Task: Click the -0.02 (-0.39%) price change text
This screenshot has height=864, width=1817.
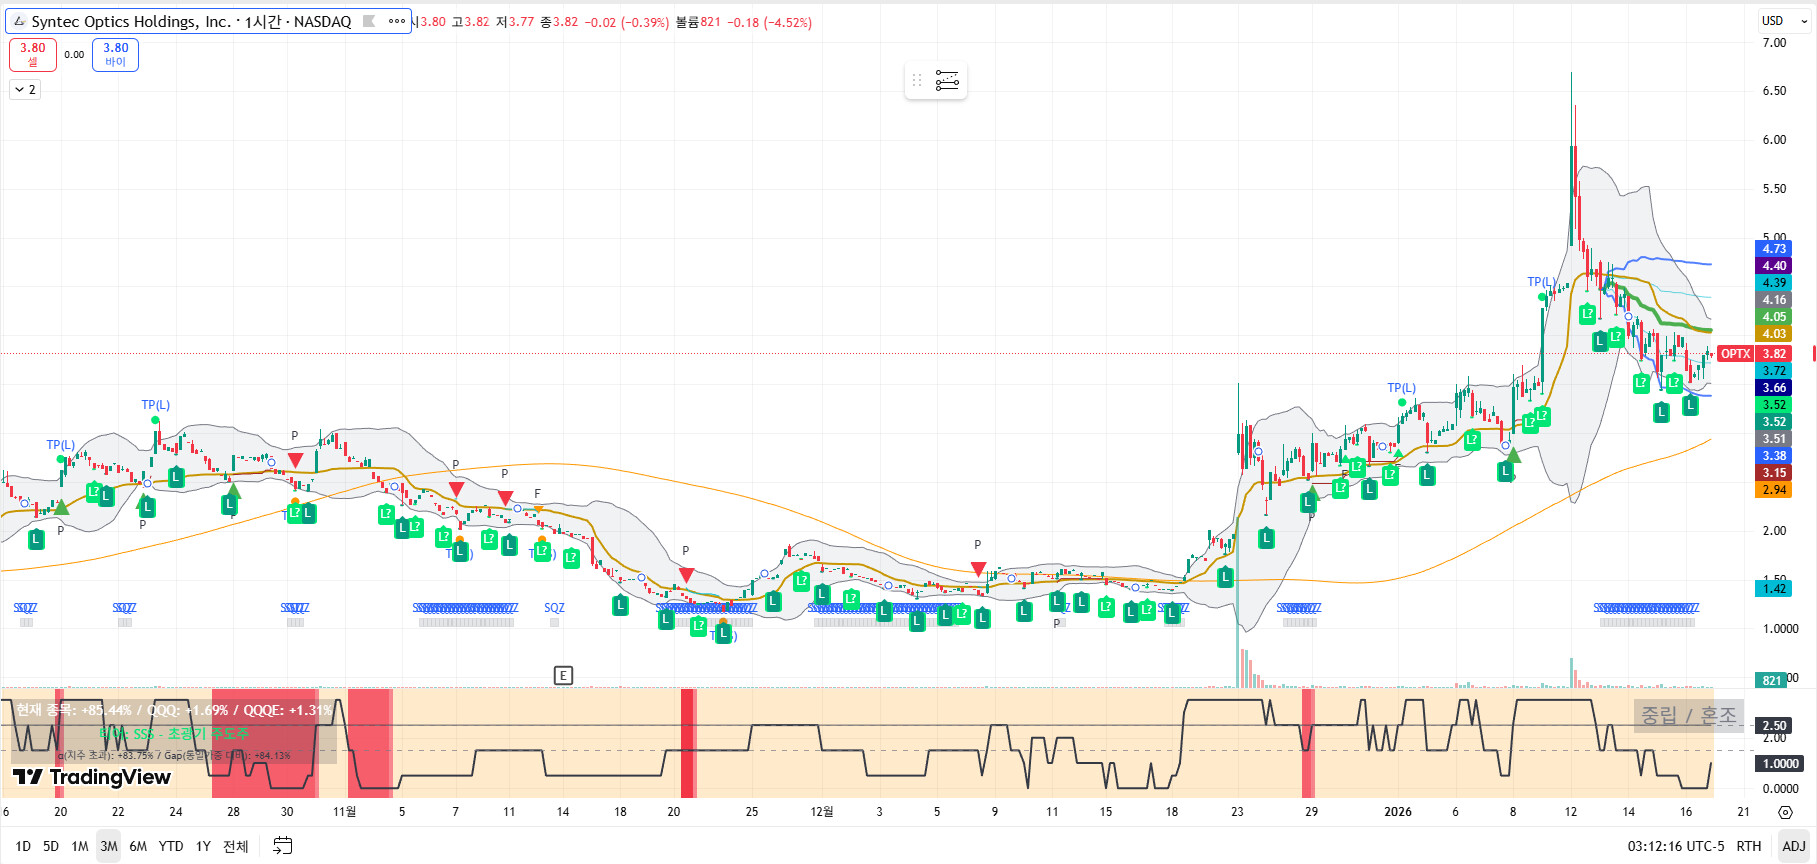Action: pyautogui.click(x=626, y=22)
